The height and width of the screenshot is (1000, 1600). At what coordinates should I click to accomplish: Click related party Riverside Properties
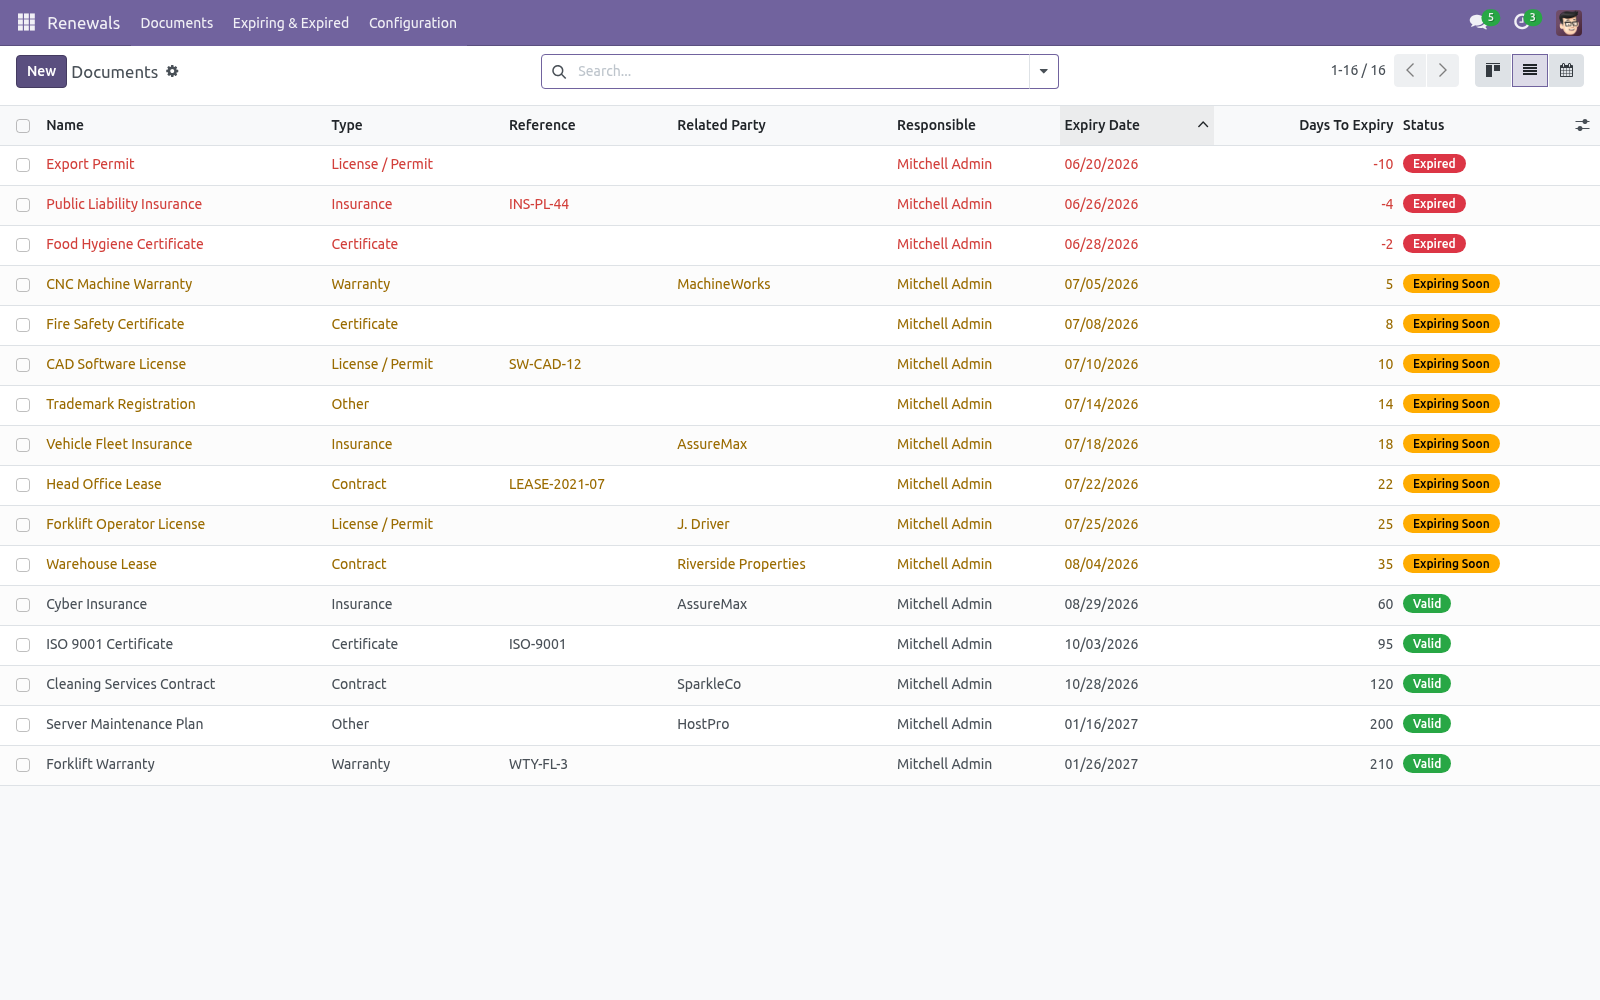741,564
